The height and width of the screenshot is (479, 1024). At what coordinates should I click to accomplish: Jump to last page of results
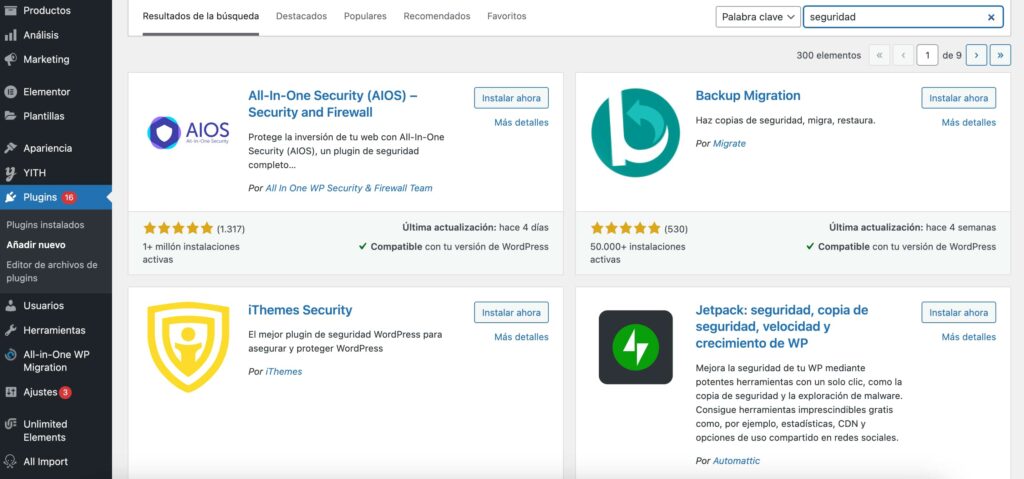pyautogui.click(x=1000, y=56)
